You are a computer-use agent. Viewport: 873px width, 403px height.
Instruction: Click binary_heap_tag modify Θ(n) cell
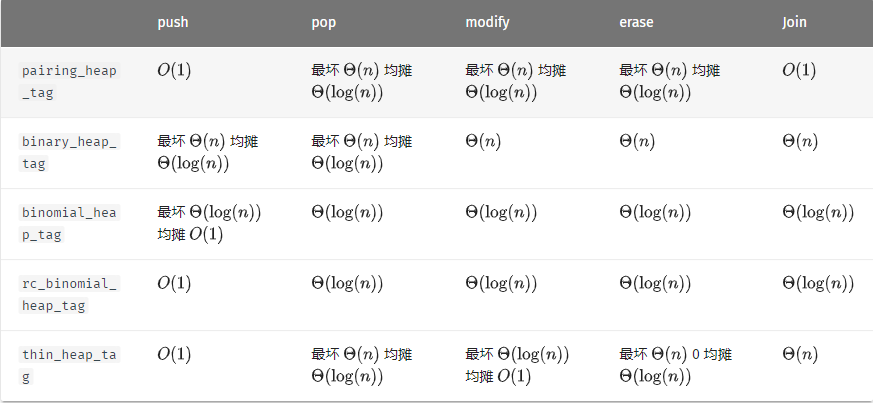coord(483,141)
